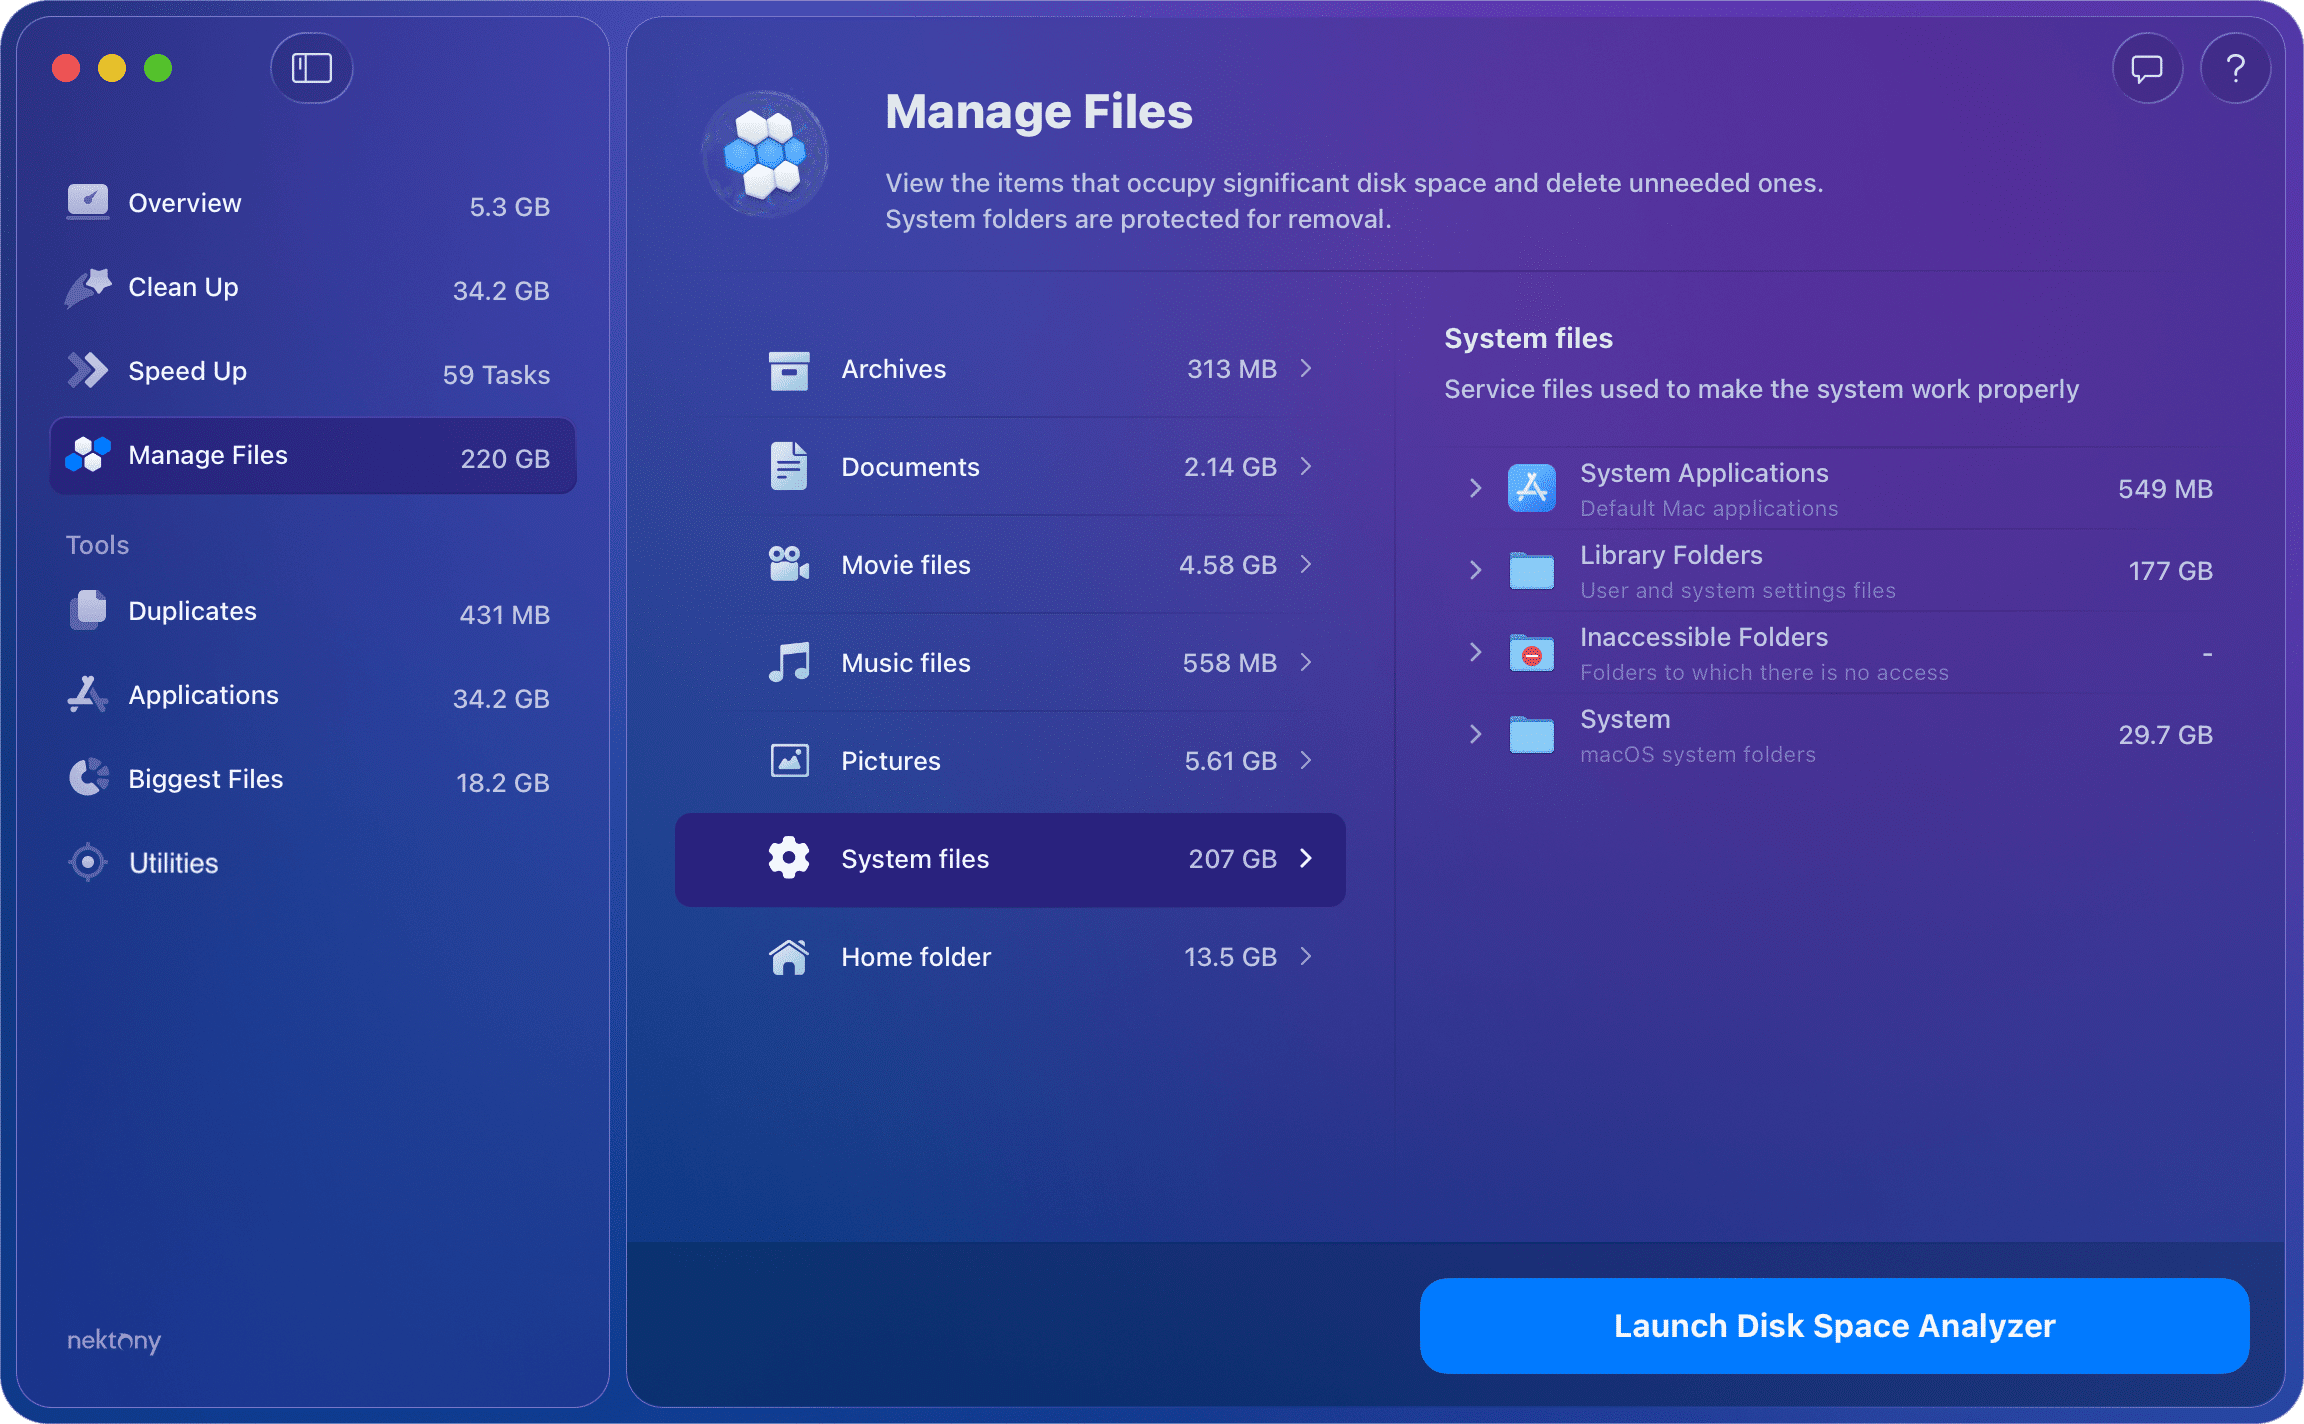Screen dimensions: 2304x1424
Task: Expand the System Applications row
Action: tap(1476, 488)
